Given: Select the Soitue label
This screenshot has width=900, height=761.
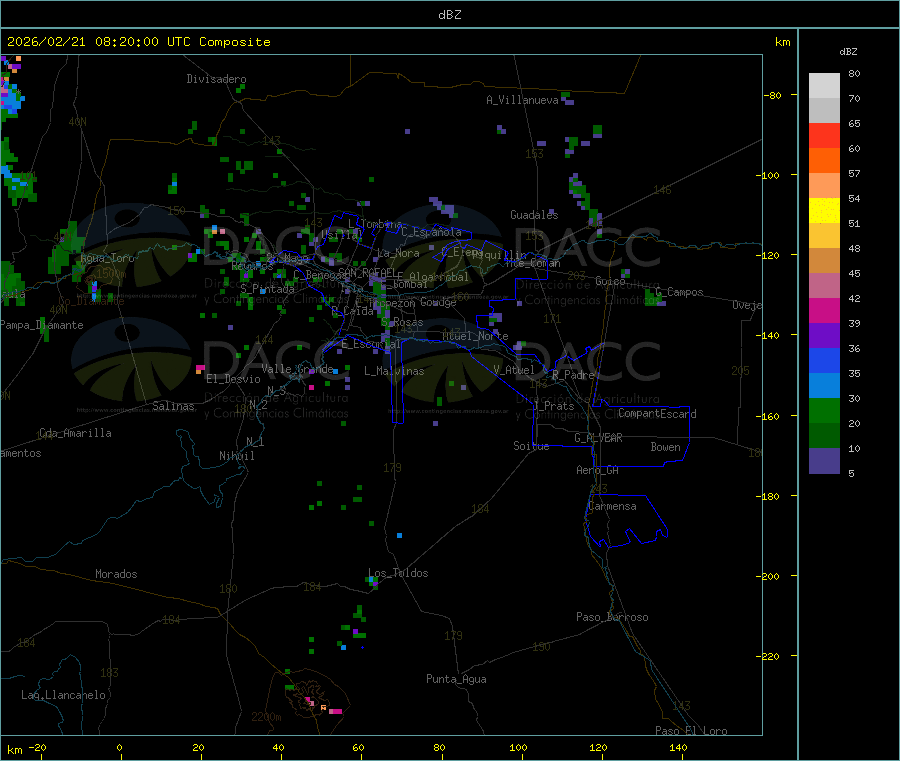Looking at the screenshot, I should (531, 446).
